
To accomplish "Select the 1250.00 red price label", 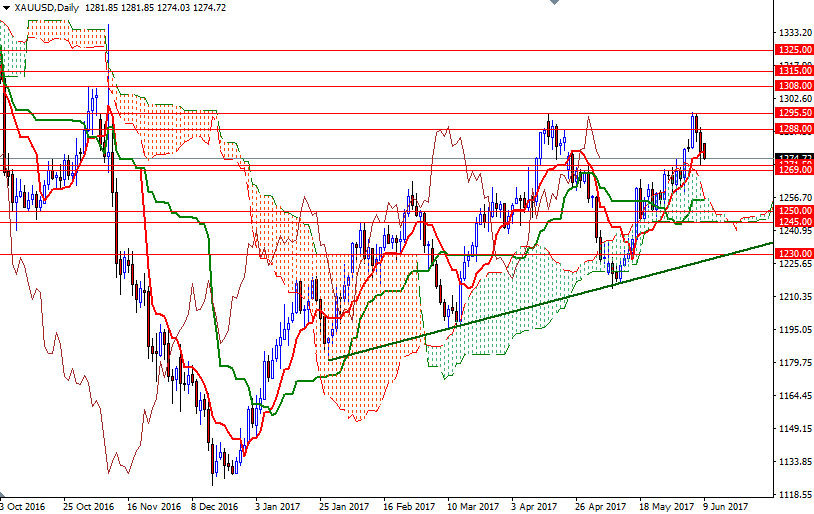I will [x=794, y=211].
